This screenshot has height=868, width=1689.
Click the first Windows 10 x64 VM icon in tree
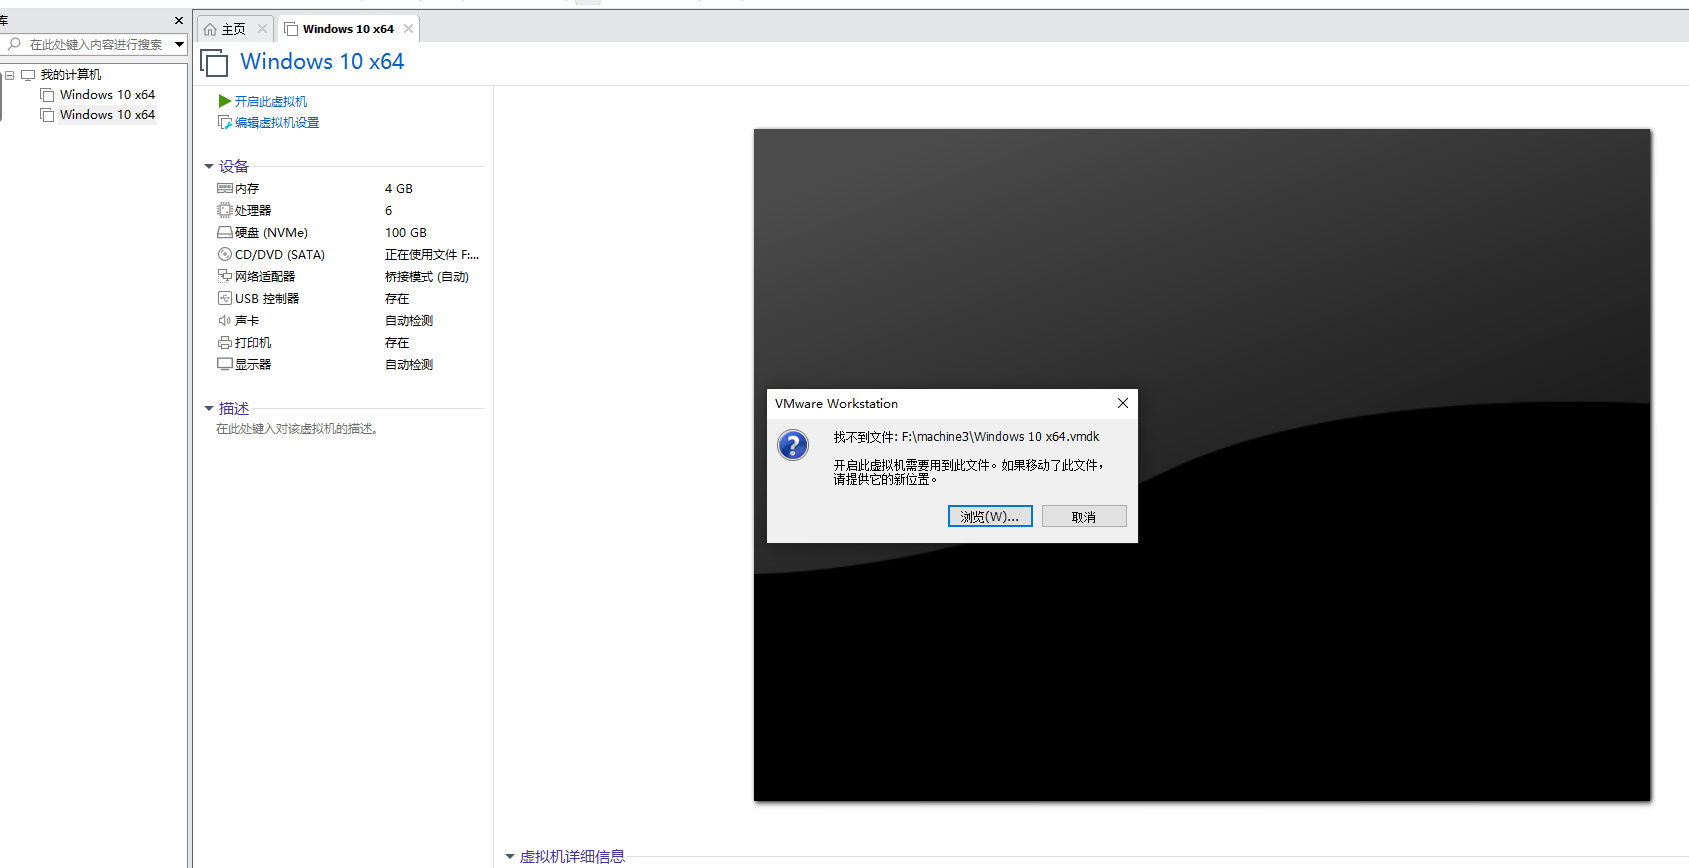[47, 95]
